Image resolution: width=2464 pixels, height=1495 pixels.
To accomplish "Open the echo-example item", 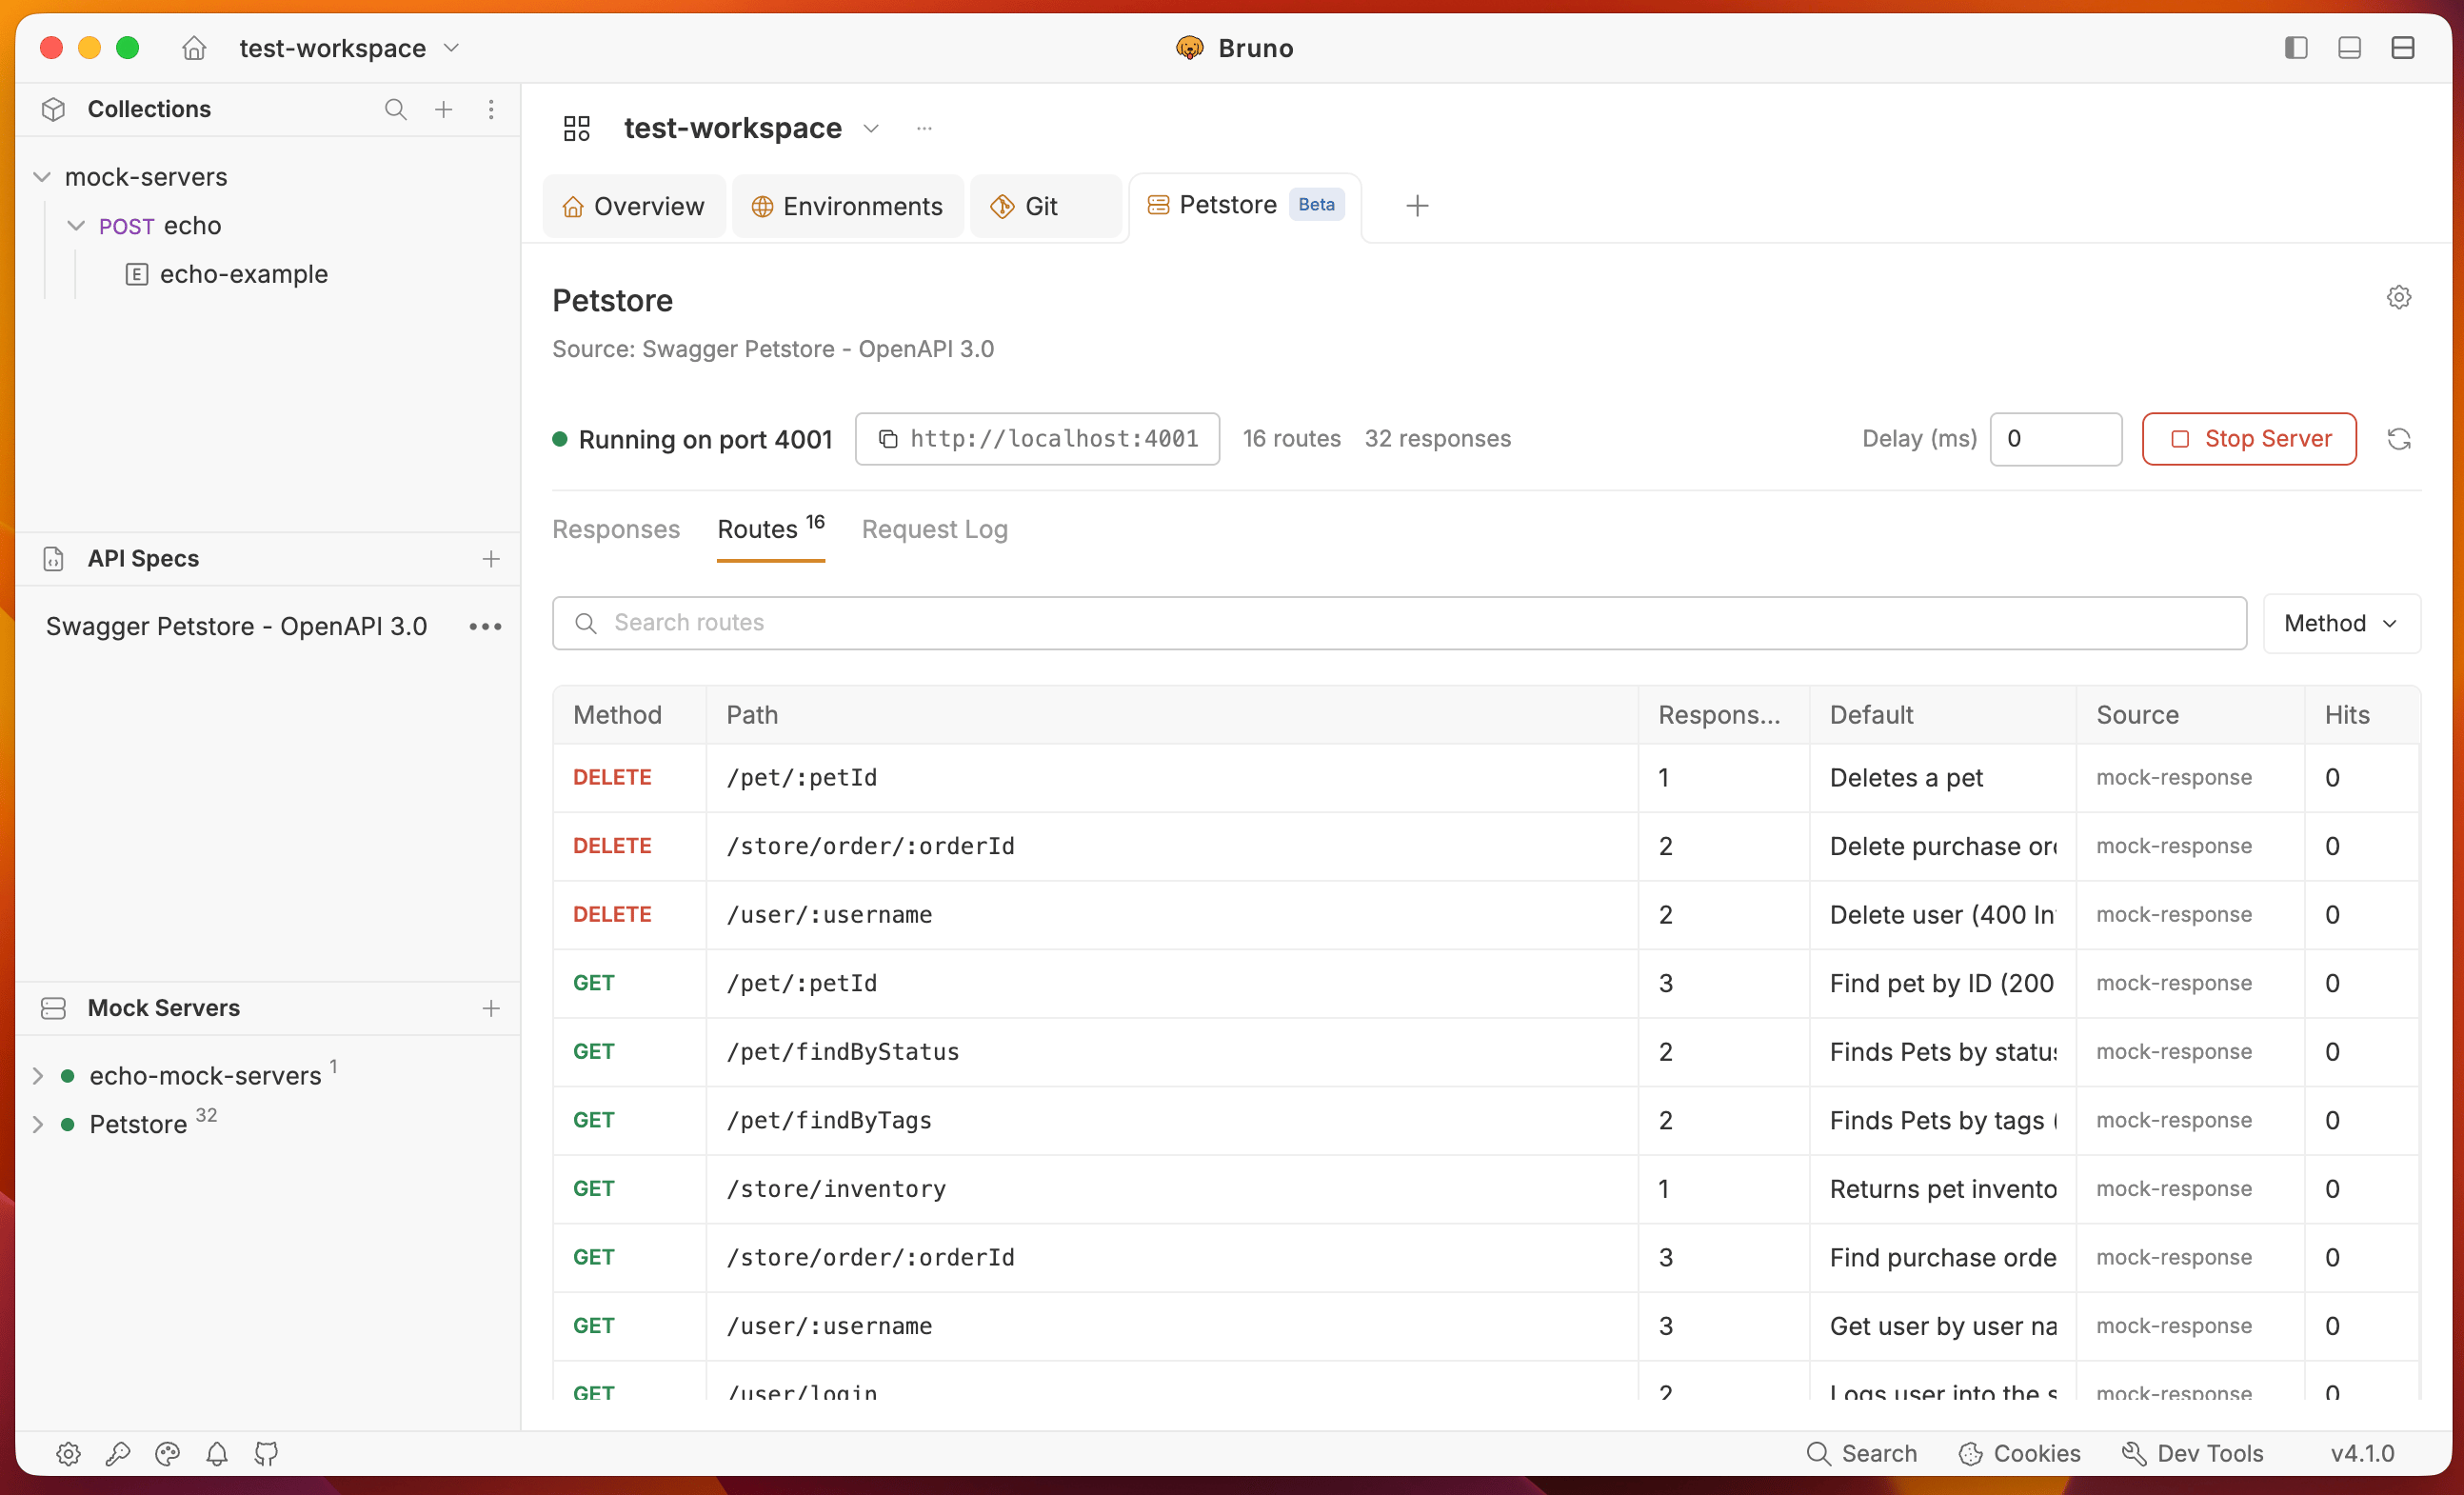I will tap(244, 274).
